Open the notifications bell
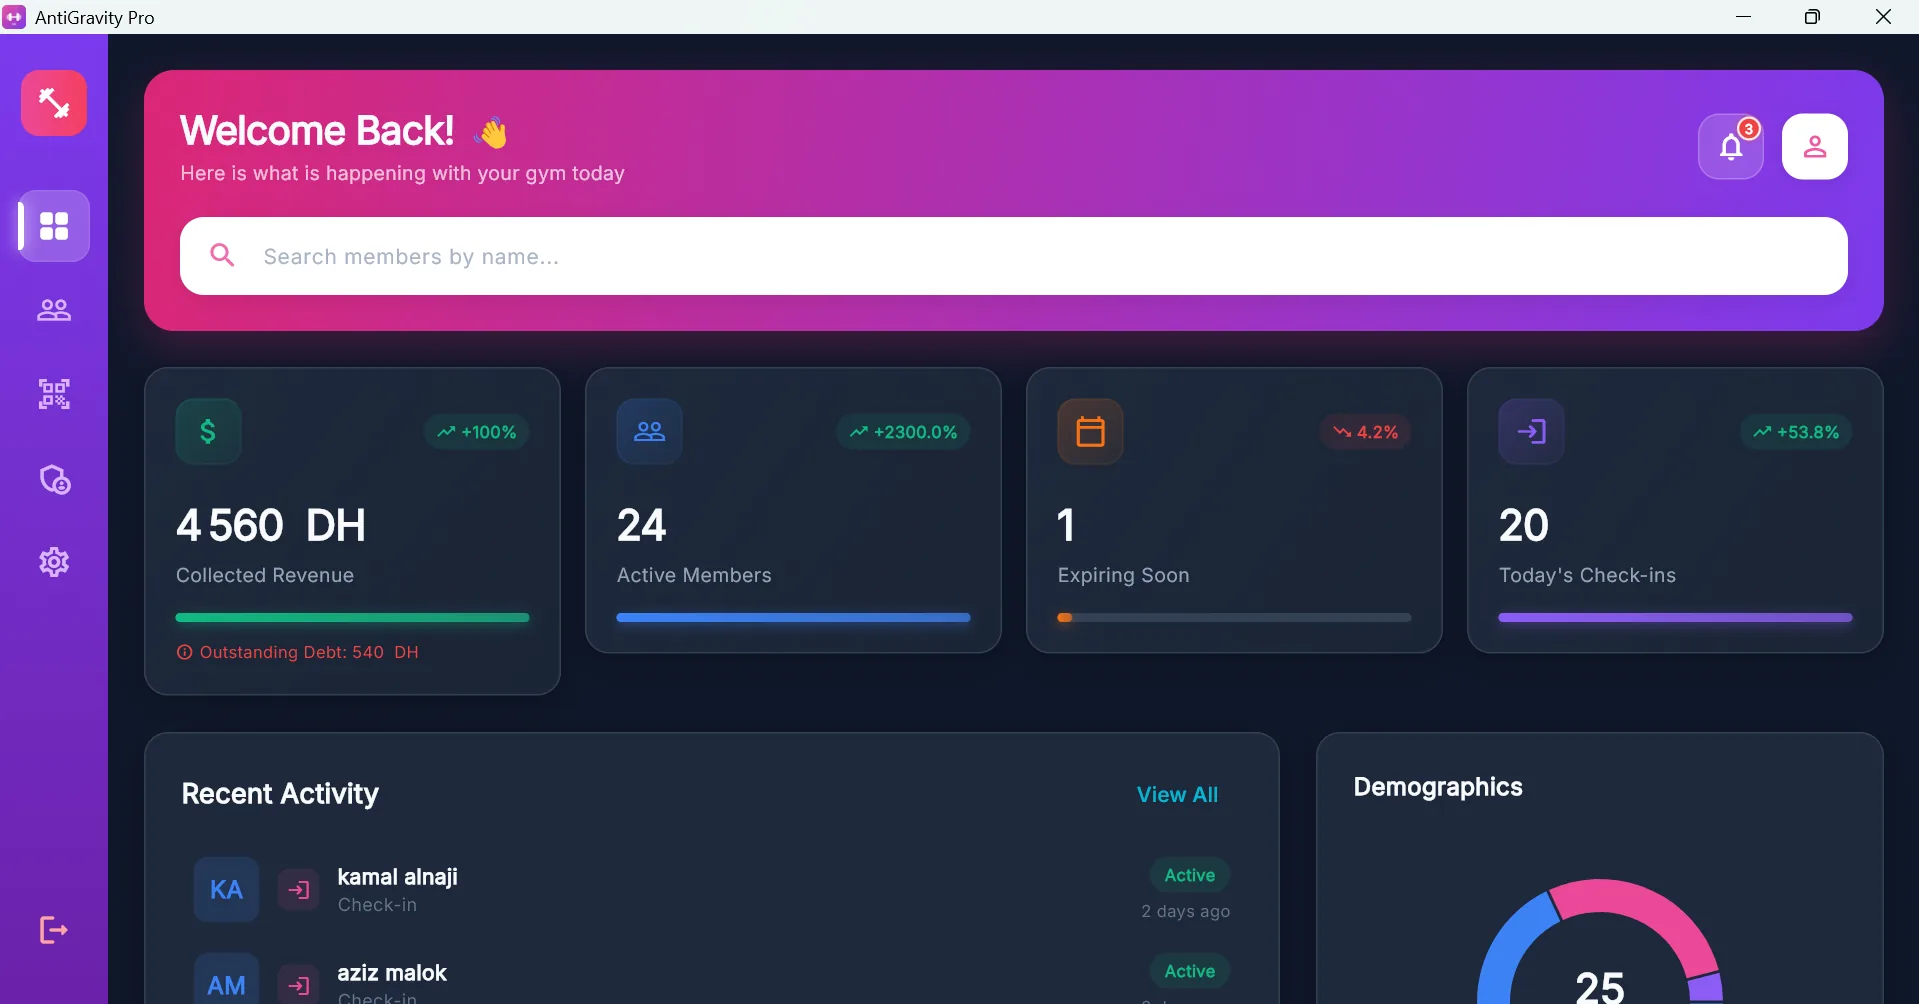The image size is (1919, 1004). [1730, 147]
